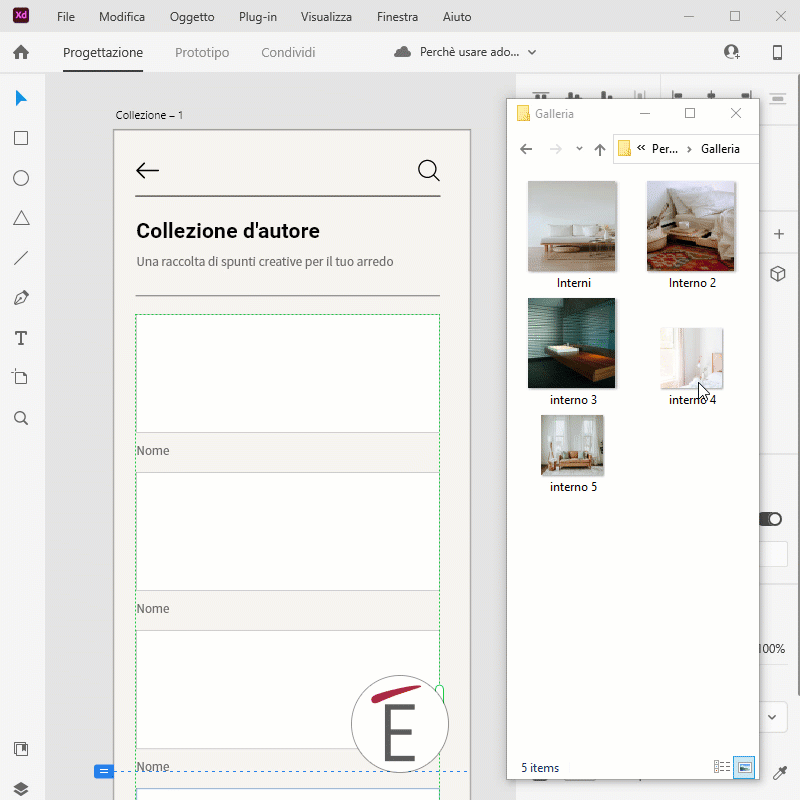
Task: Open the Visualizza menu
Action: tap(326, 17)
